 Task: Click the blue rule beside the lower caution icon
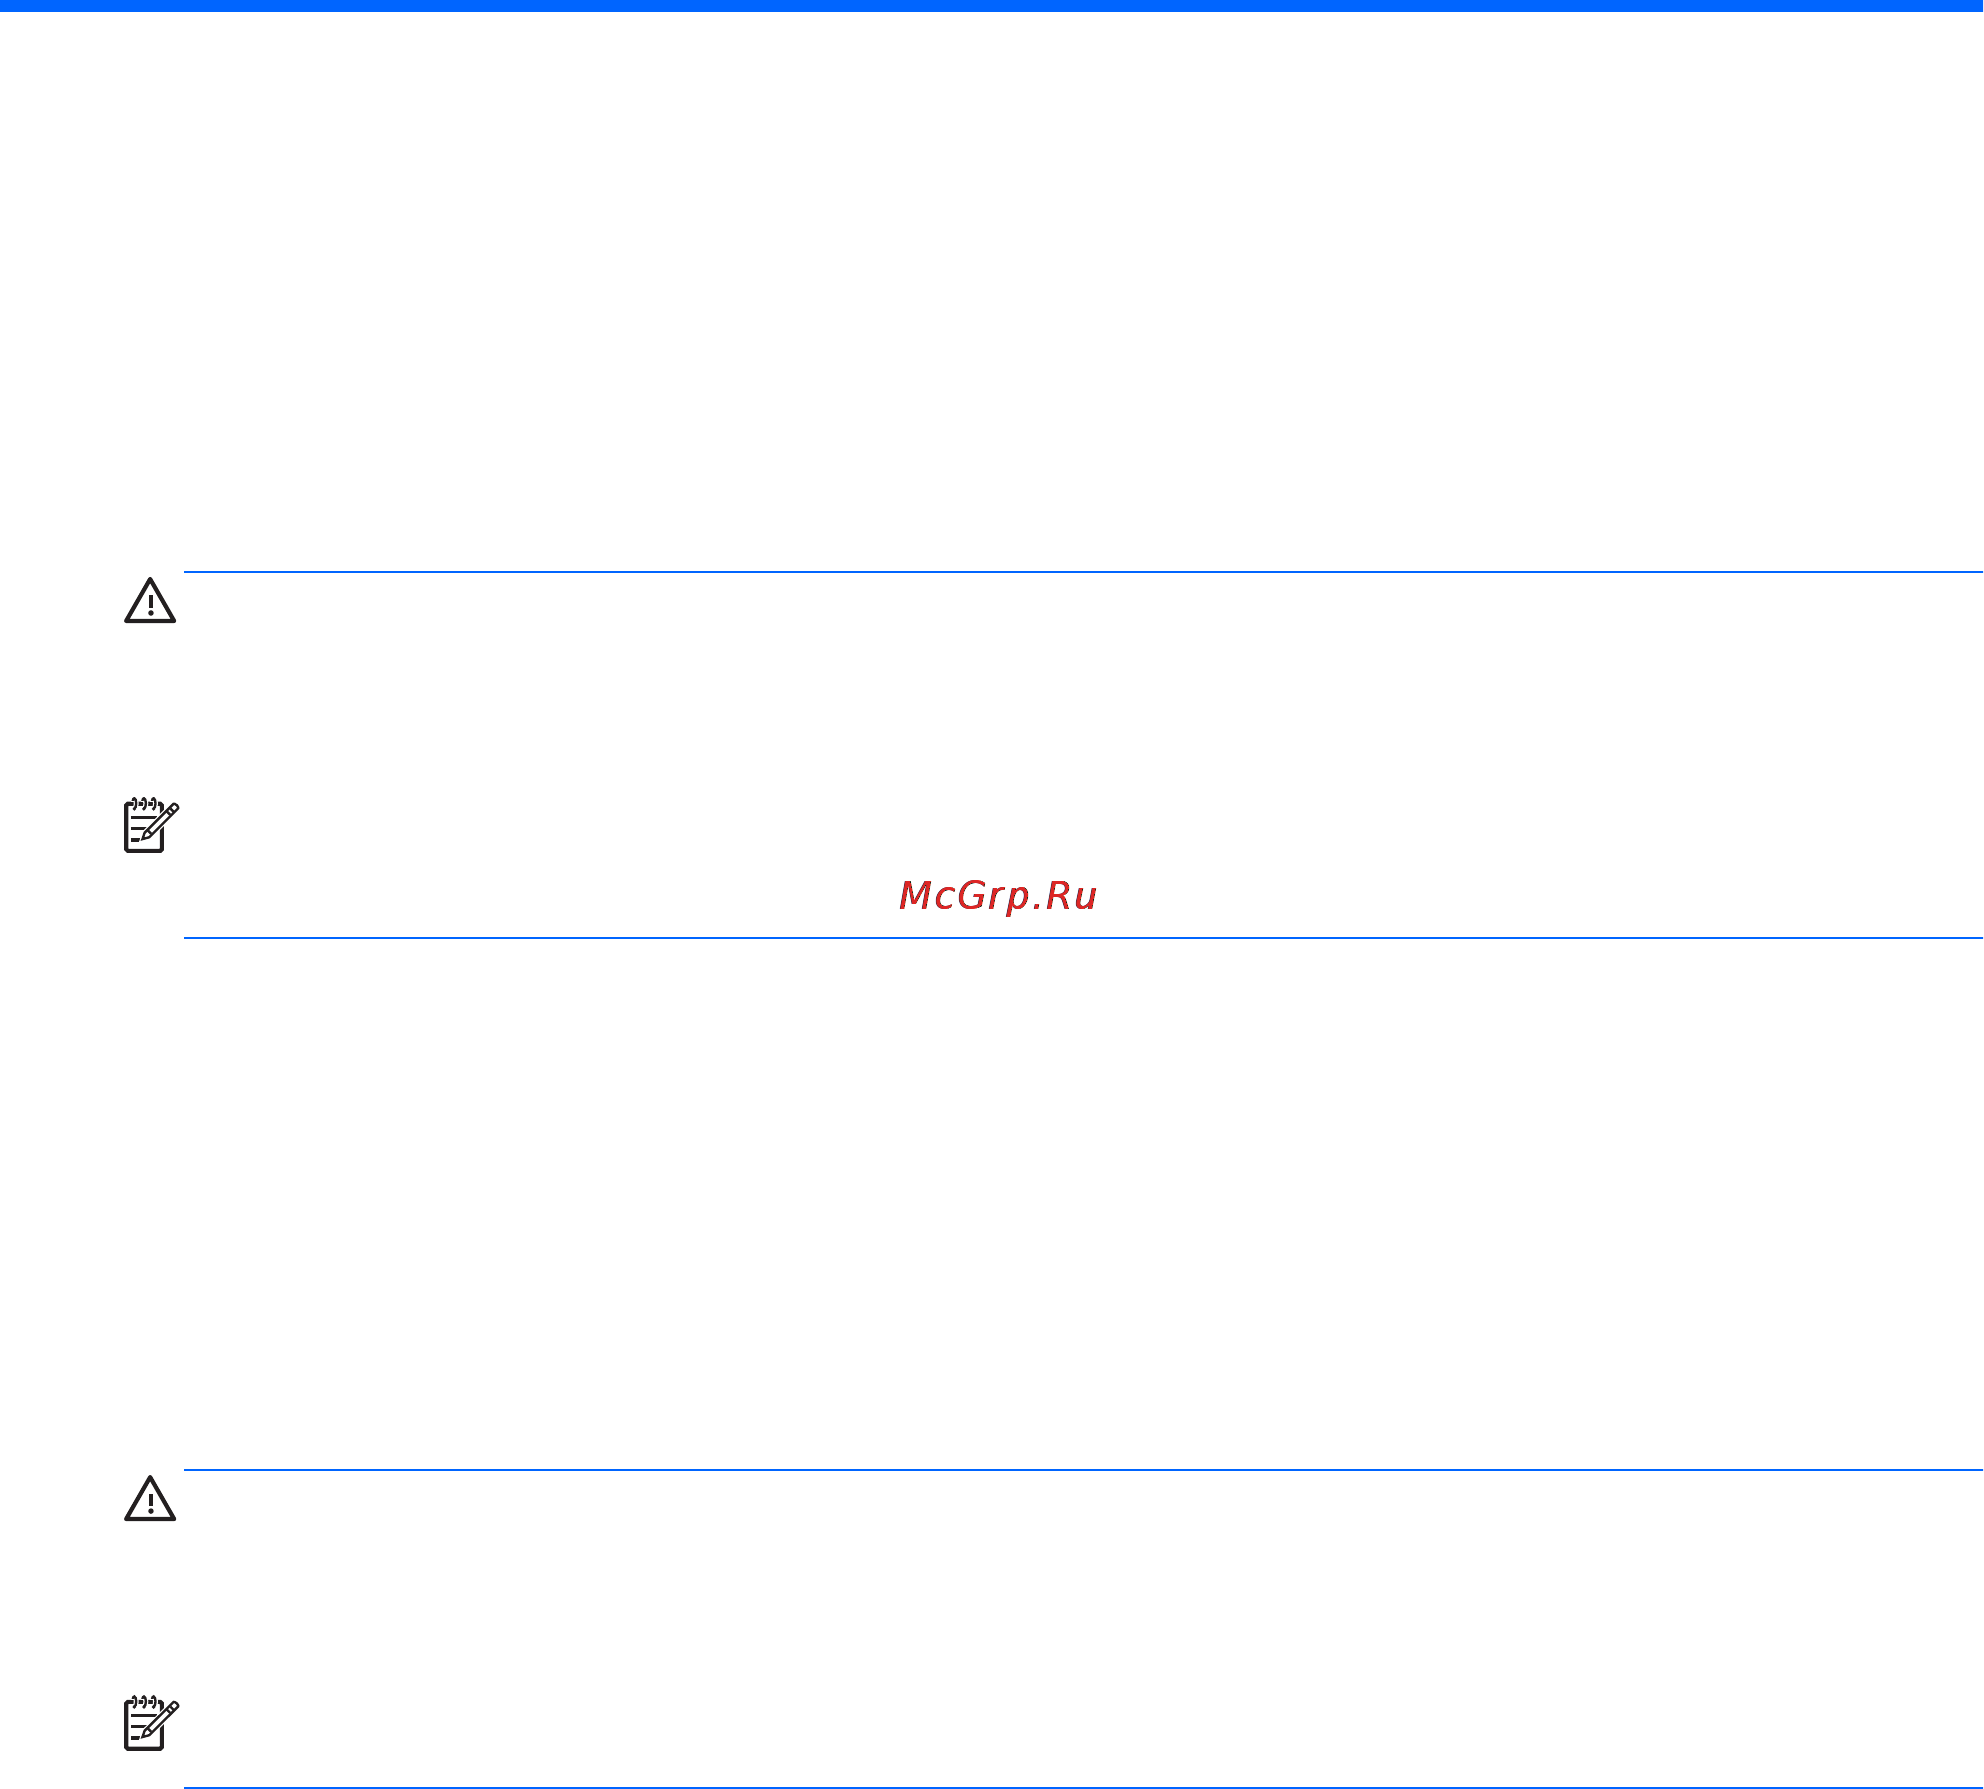pos(1083,1470)
